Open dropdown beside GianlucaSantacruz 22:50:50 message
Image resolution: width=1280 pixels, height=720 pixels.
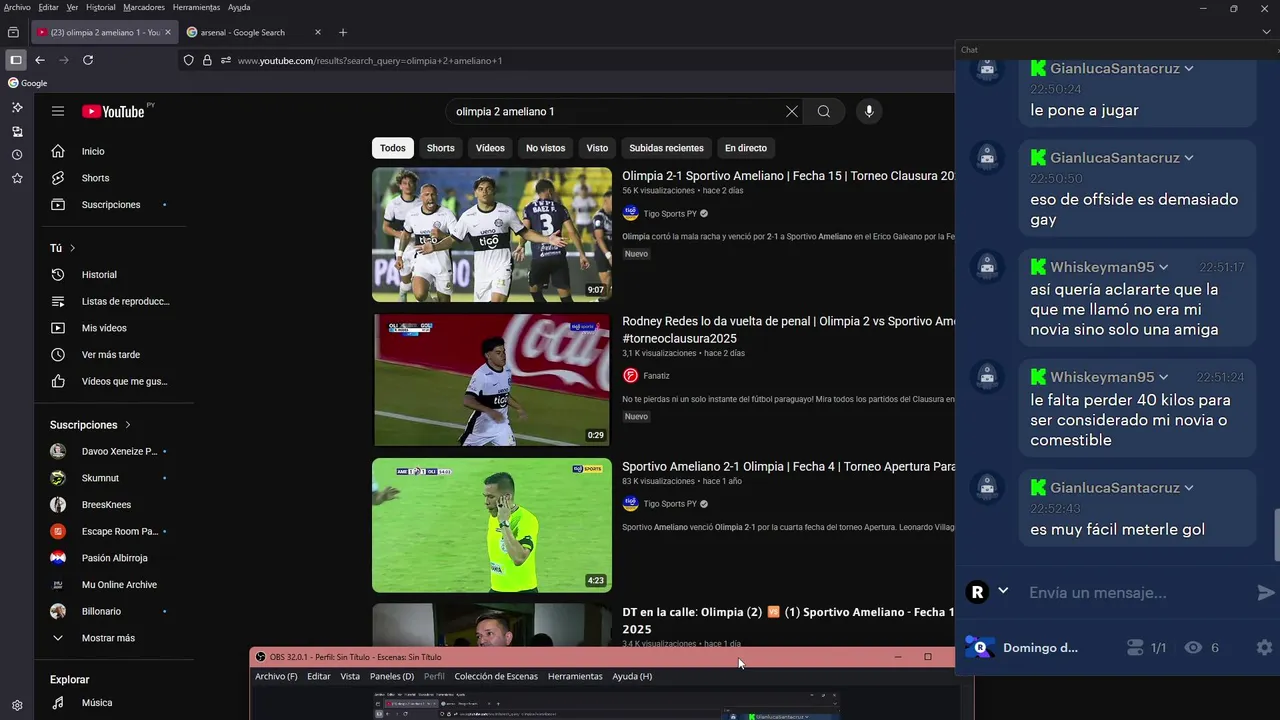(x=1189, y=158)
